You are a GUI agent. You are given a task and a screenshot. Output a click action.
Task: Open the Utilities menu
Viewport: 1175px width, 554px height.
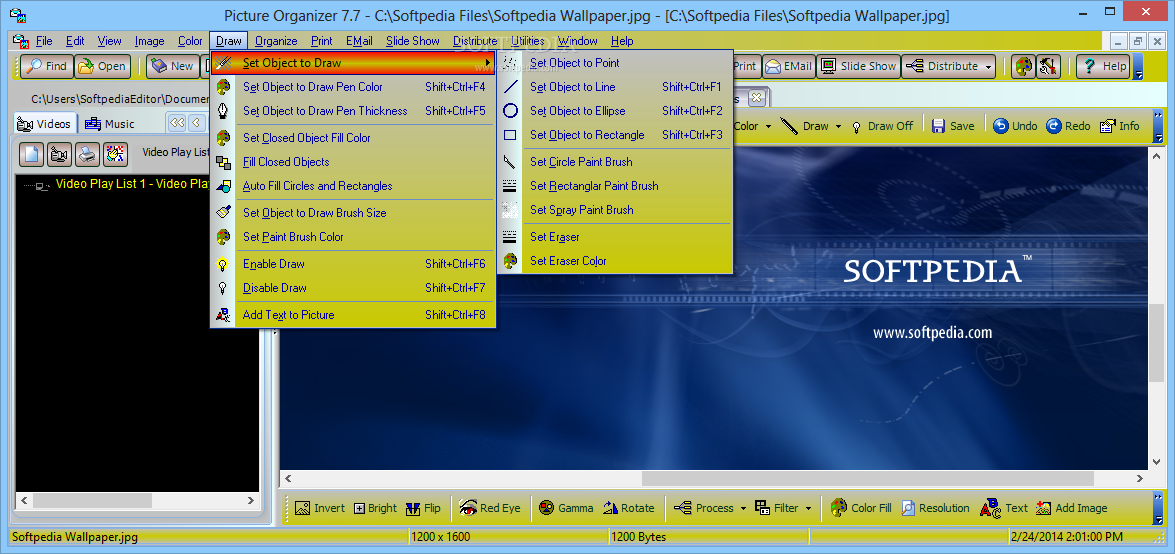pos(528,41)
